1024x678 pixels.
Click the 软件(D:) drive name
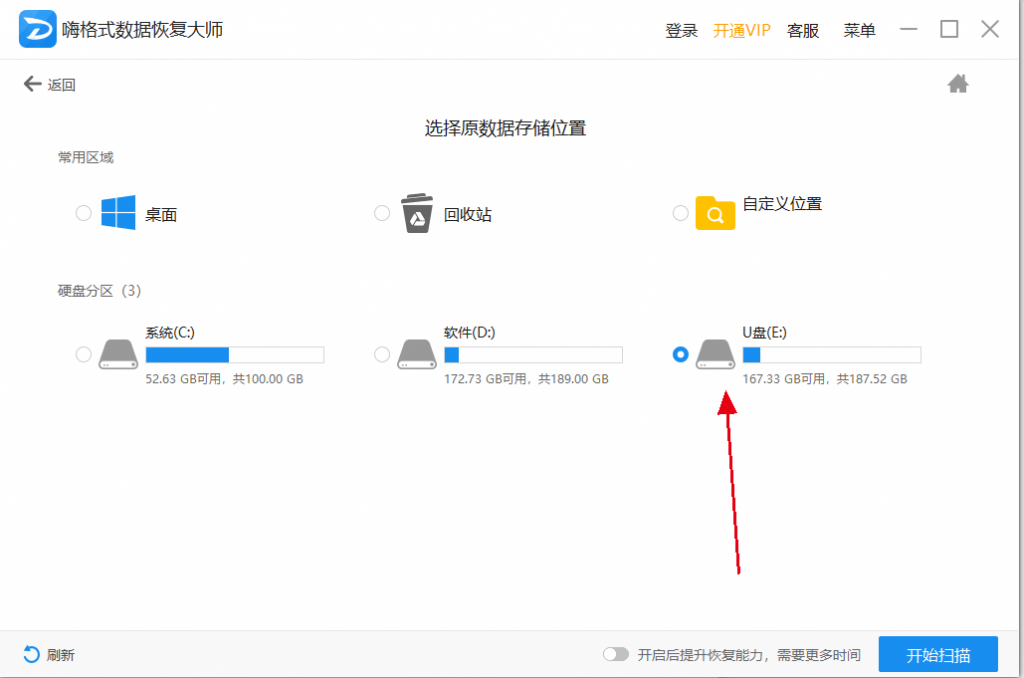point(470,332)
